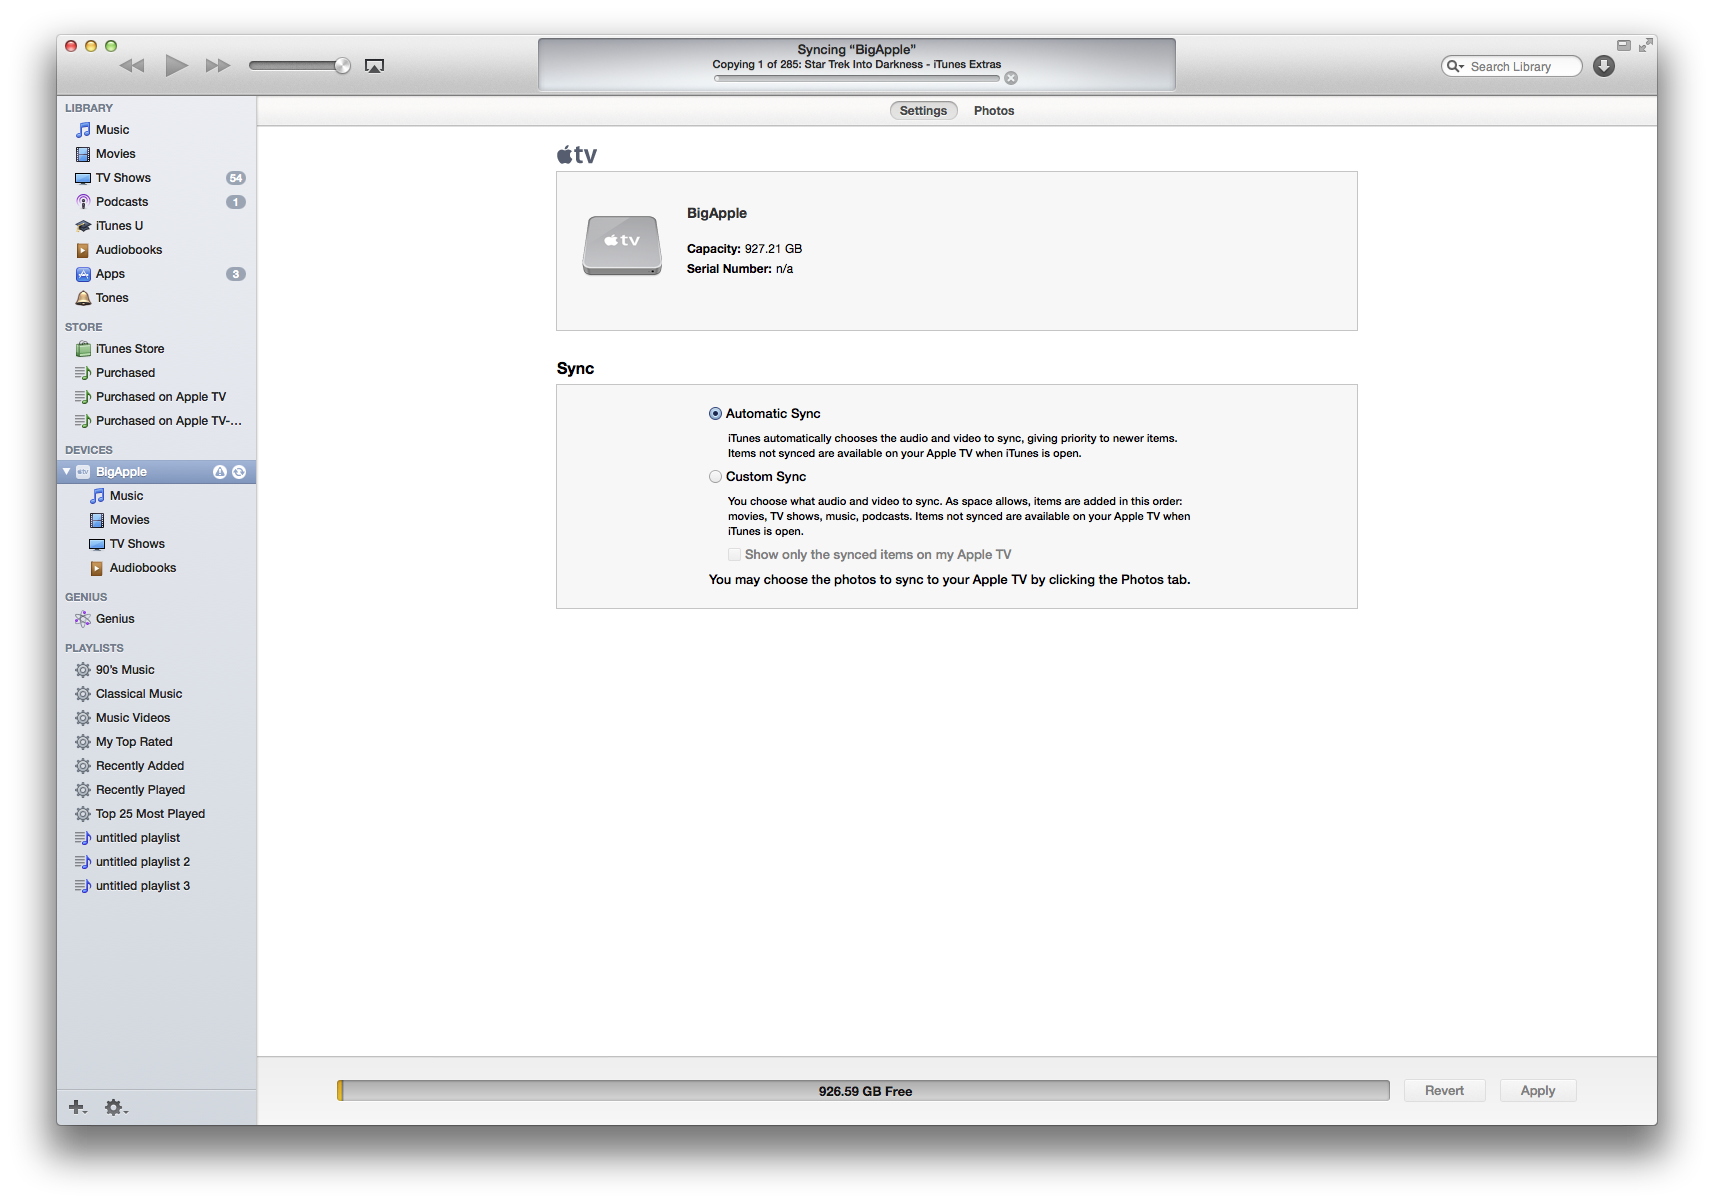The width and height of the screenshot is (1714, 1204).
Task: Click the Apply button
Action: coord(1538,1091)
